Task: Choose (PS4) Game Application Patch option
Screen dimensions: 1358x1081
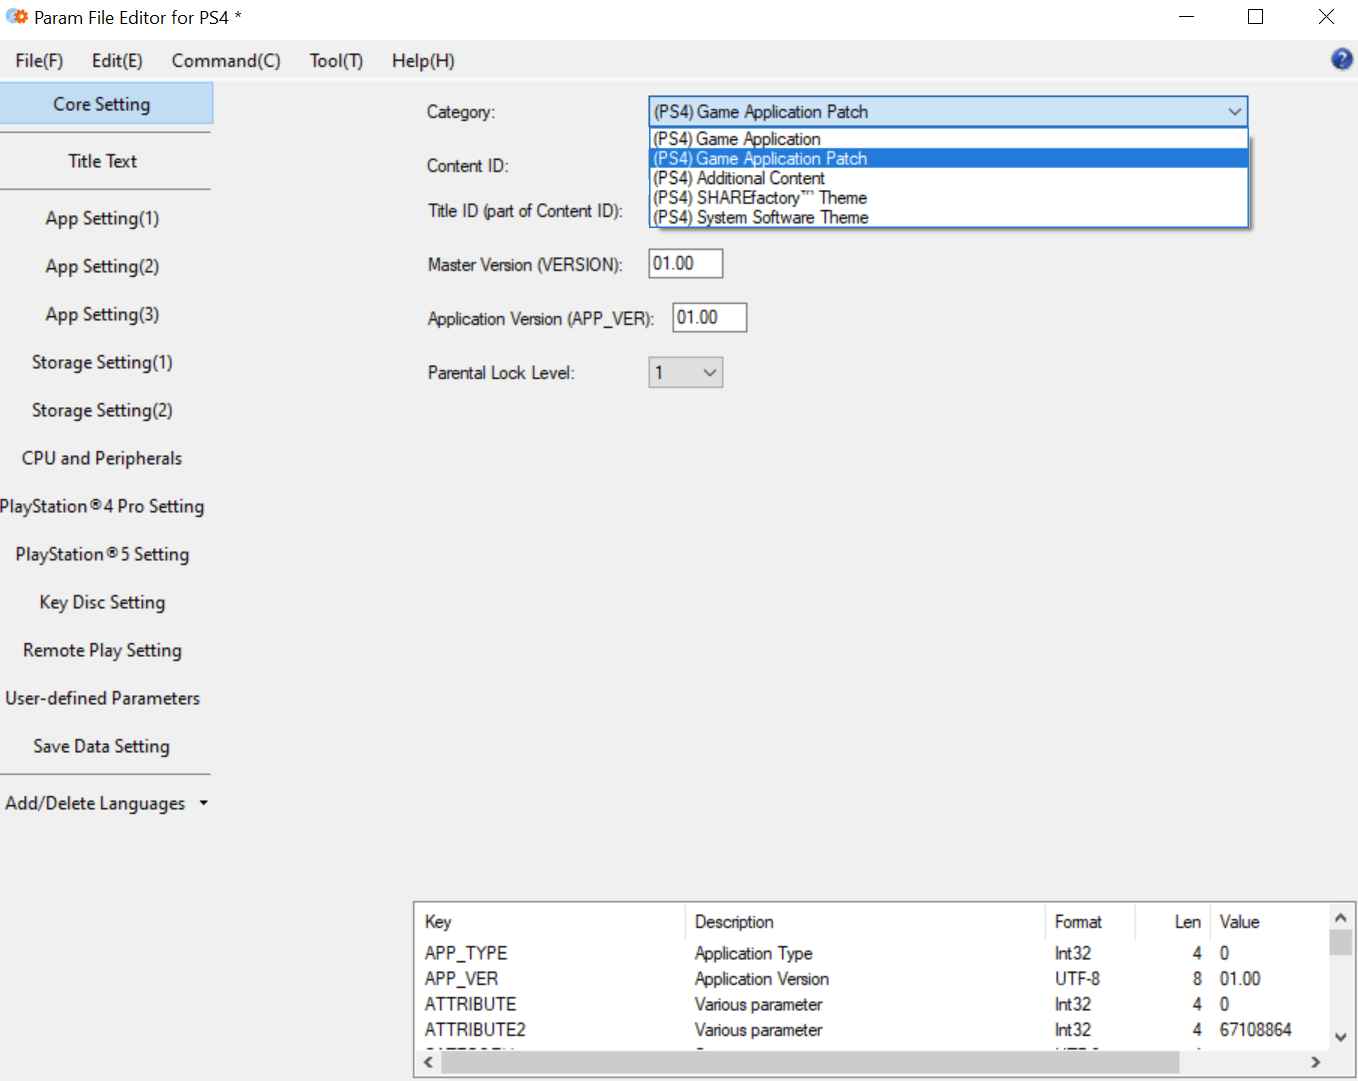Action: tap(949, 159)
